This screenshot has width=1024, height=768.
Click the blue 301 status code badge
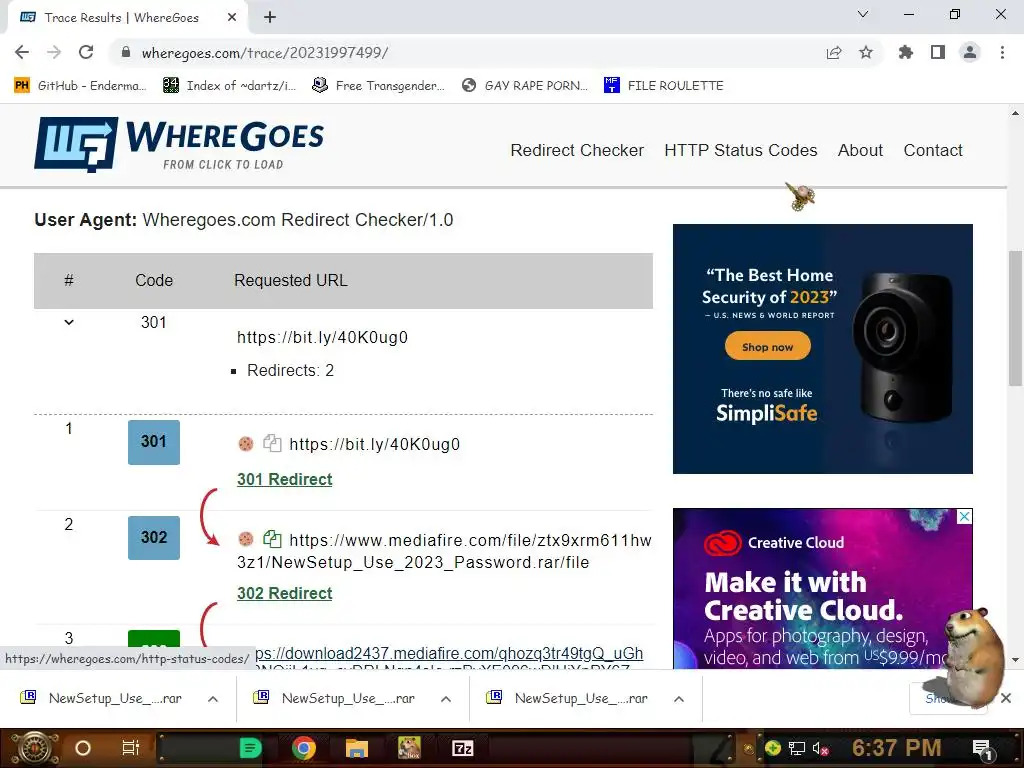point(153,442)
